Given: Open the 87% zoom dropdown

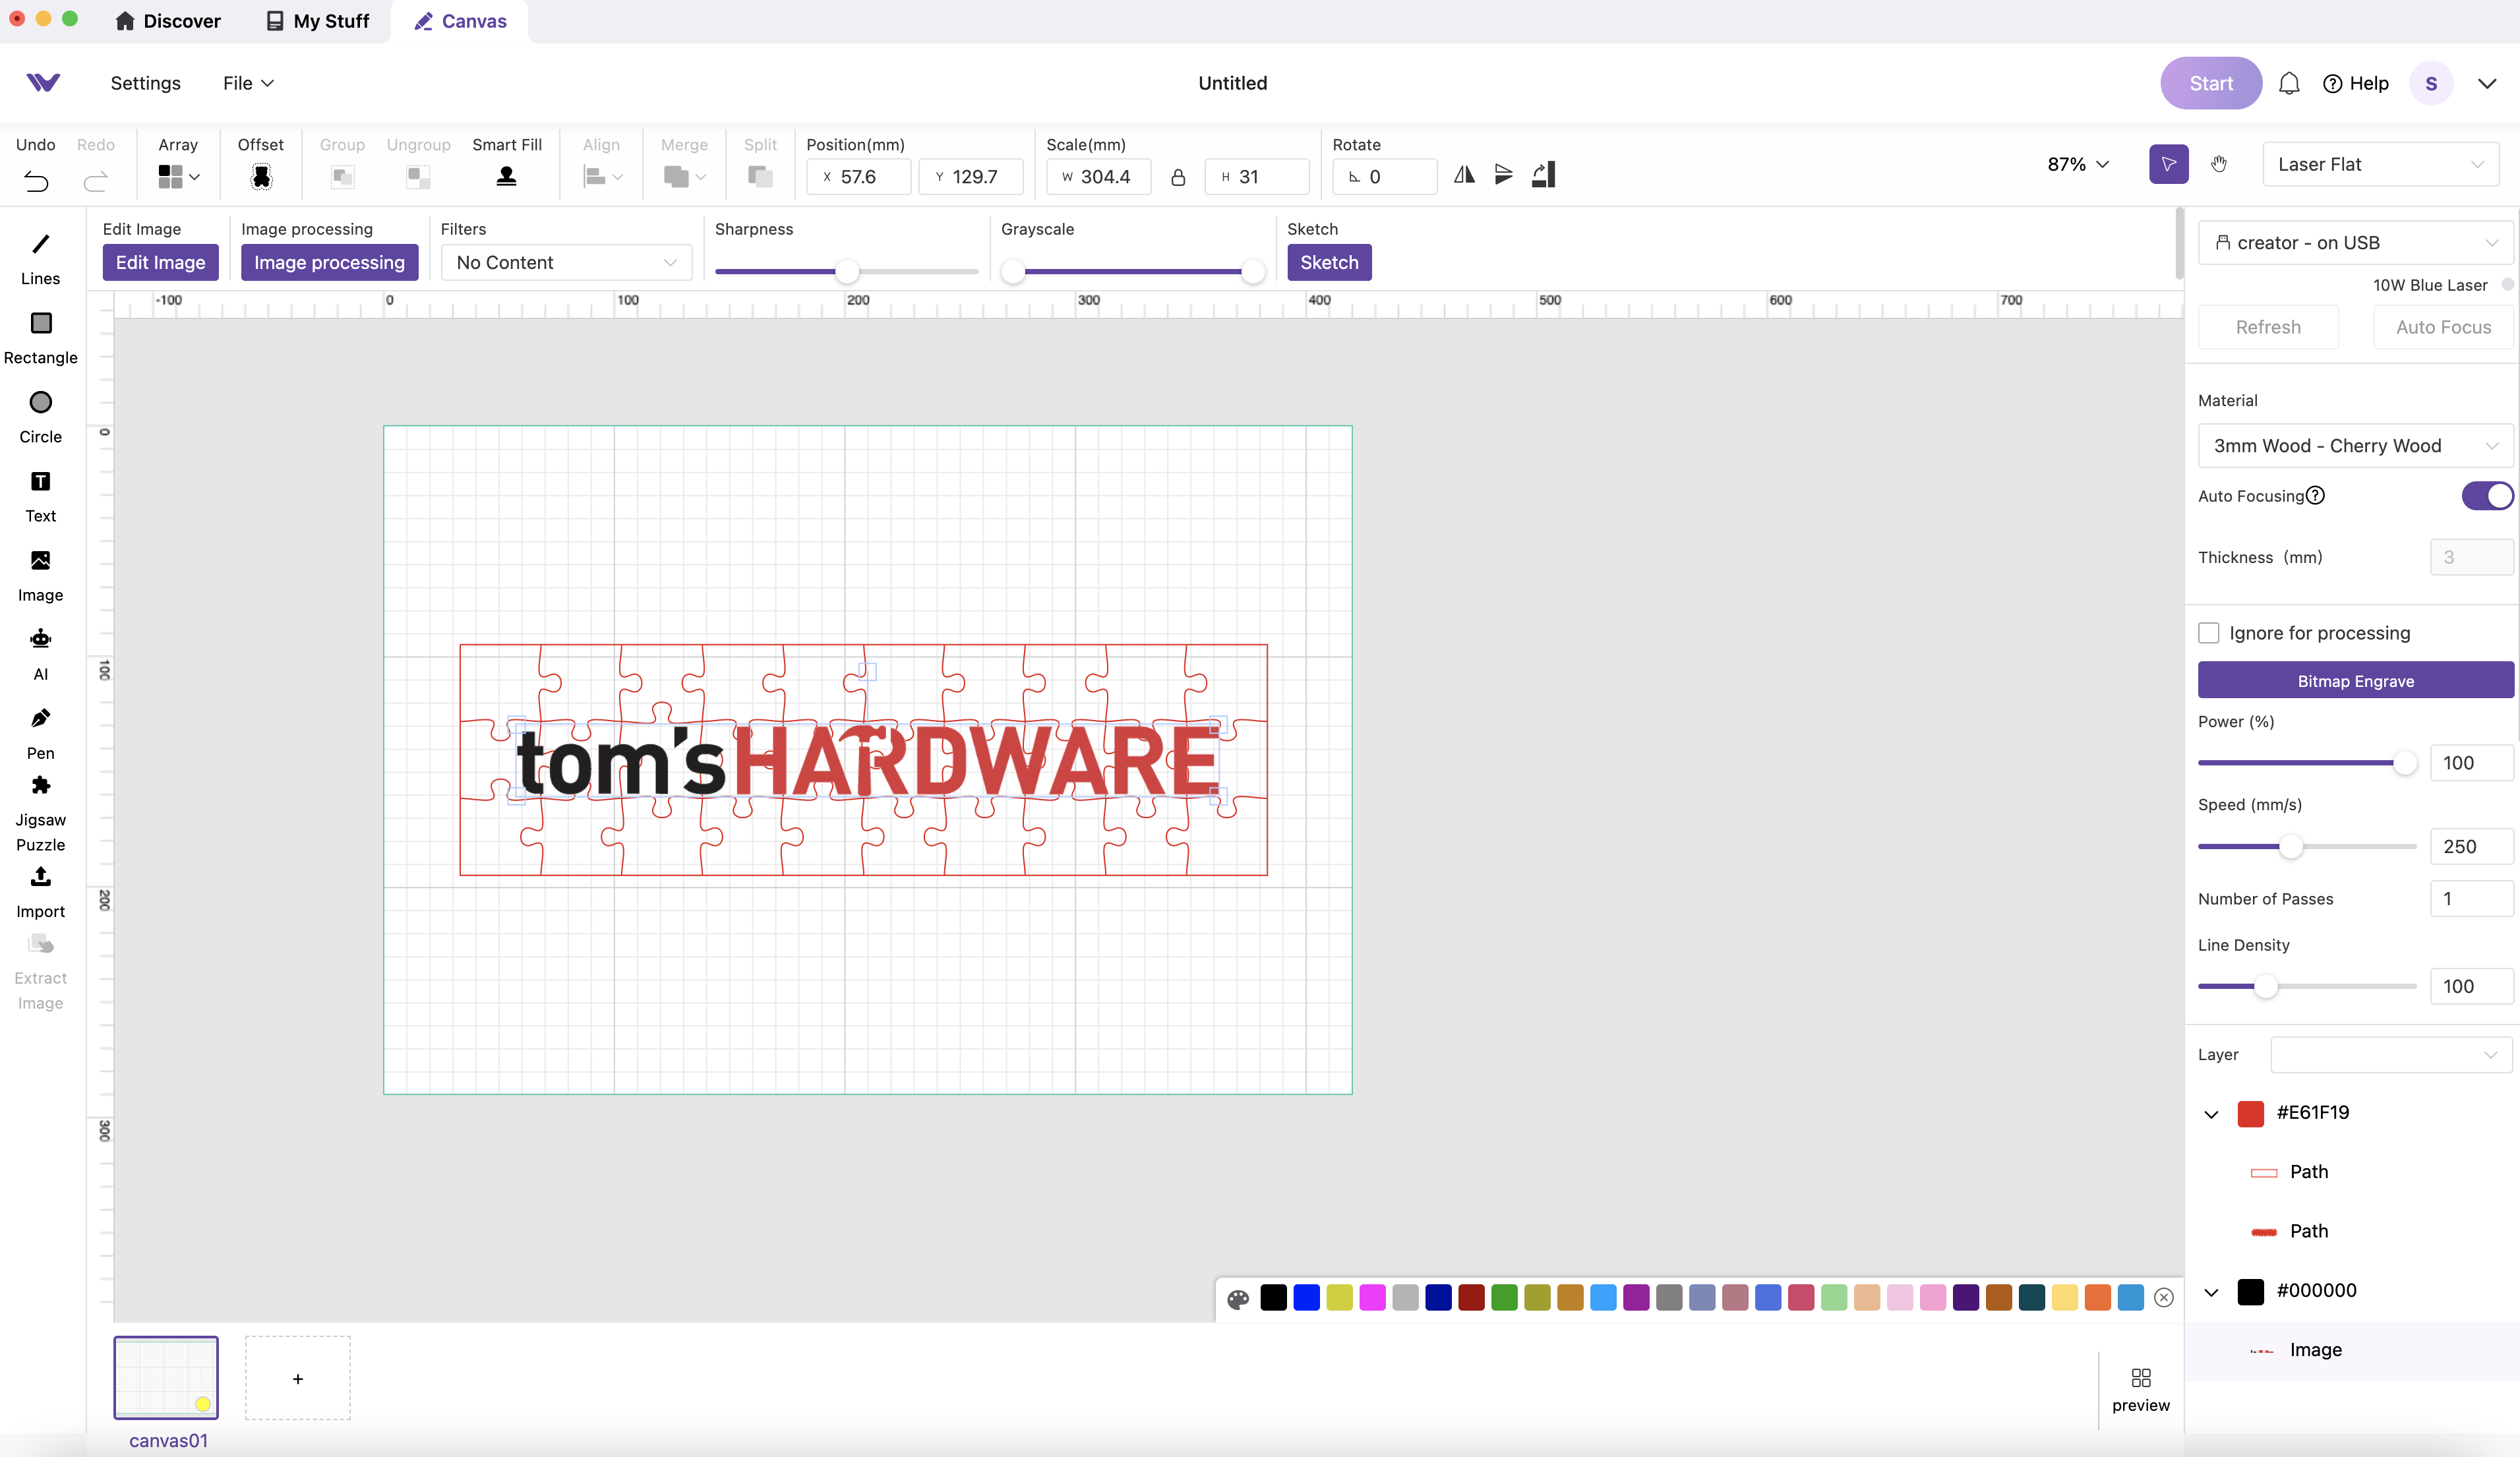Looking at the screenshot, I should tap(2078, 164).
